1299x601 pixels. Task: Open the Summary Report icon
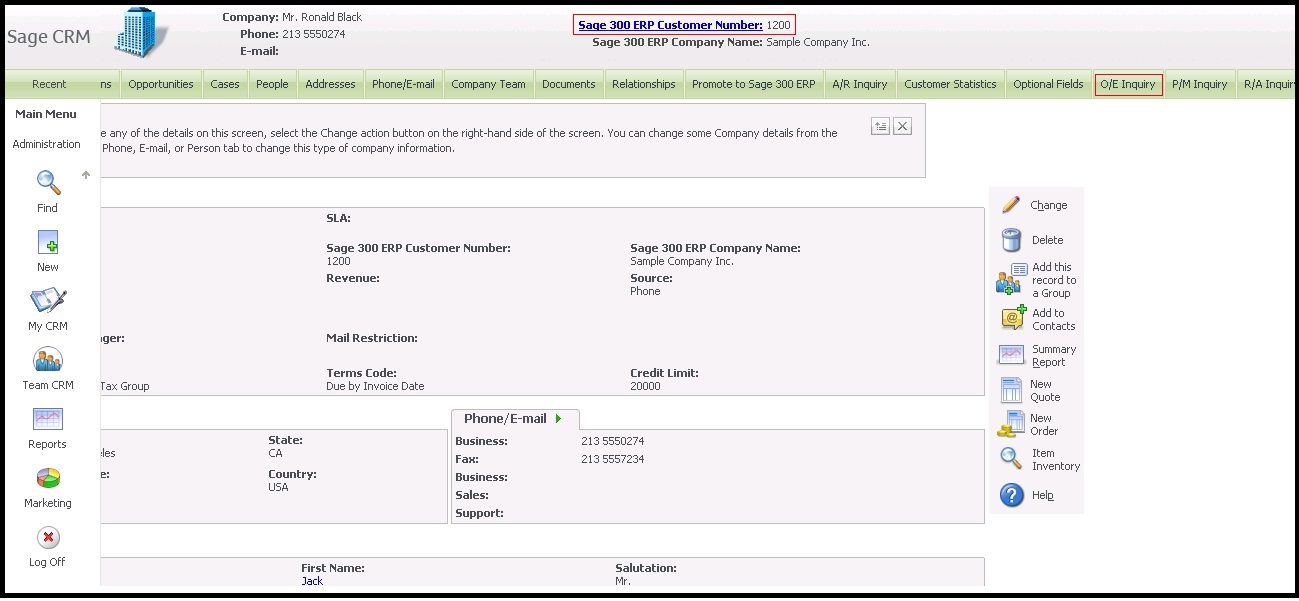tap(1012, 355)
